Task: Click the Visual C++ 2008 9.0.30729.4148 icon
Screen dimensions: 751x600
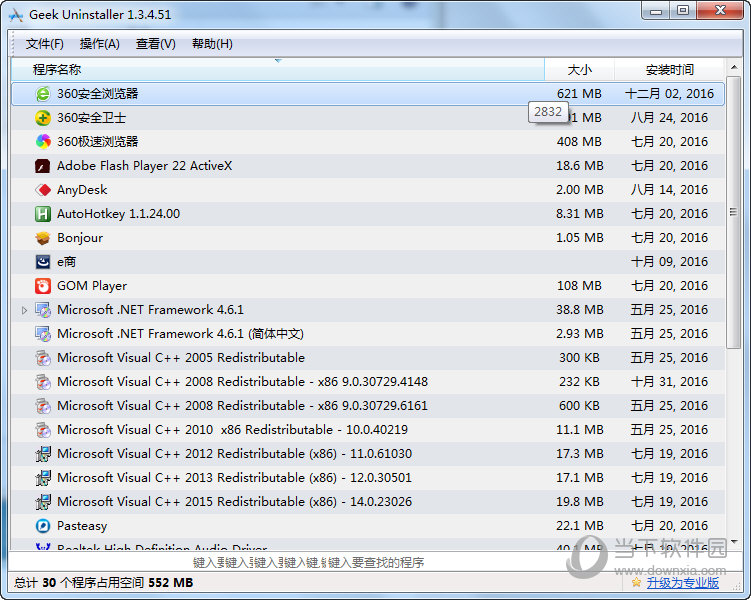Action: pyautogui.click(x=43, y=382)
